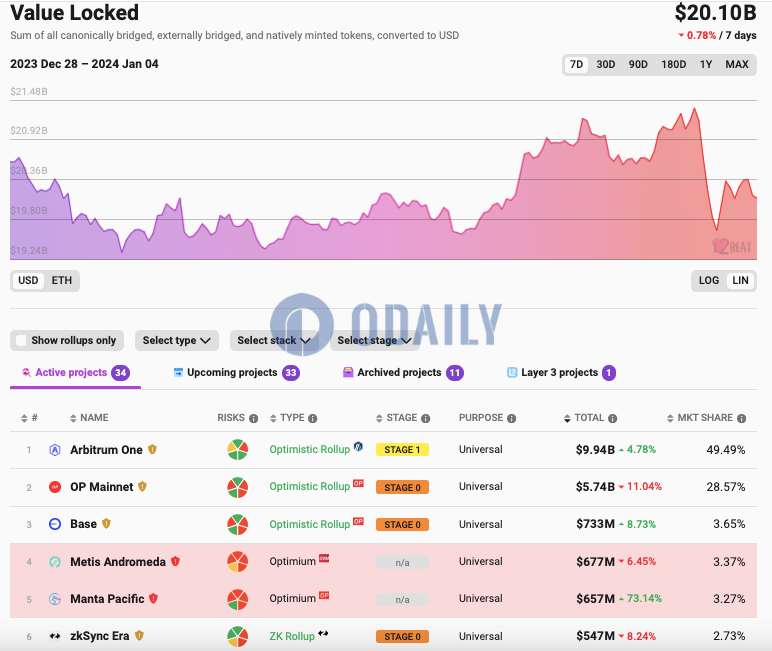
Task: Click the OP Mainnet logo icon
Action: click(x=55, y=487)
